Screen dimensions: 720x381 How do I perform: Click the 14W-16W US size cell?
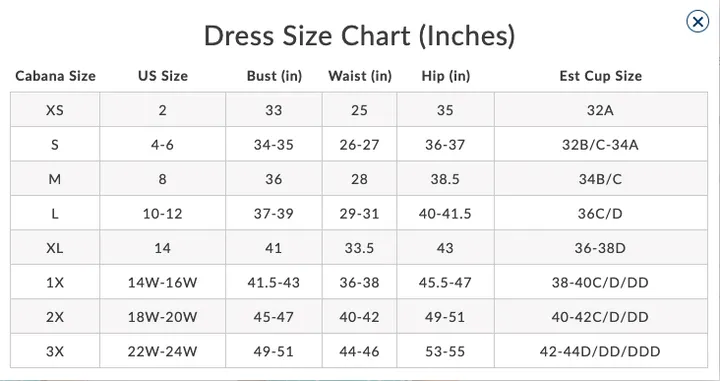(163, 282)
